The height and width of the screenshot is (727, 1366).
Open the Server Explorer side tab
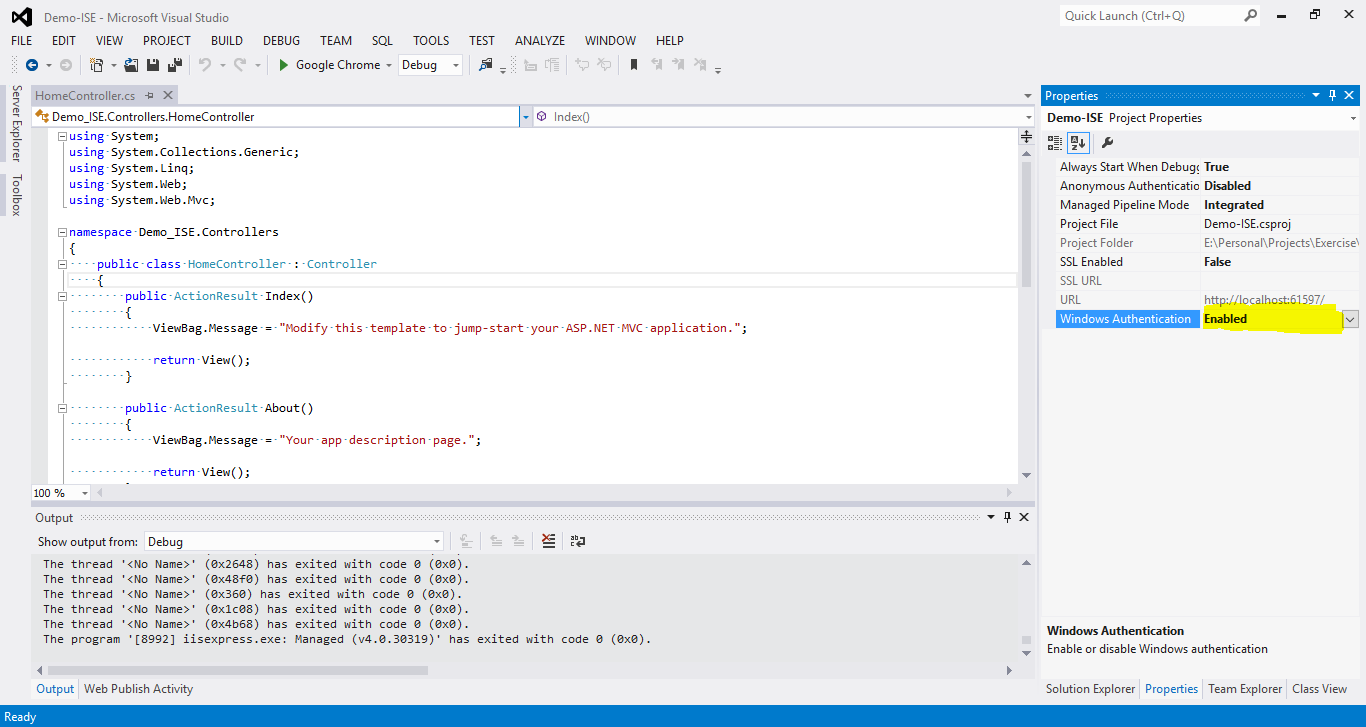coord(16,123)
